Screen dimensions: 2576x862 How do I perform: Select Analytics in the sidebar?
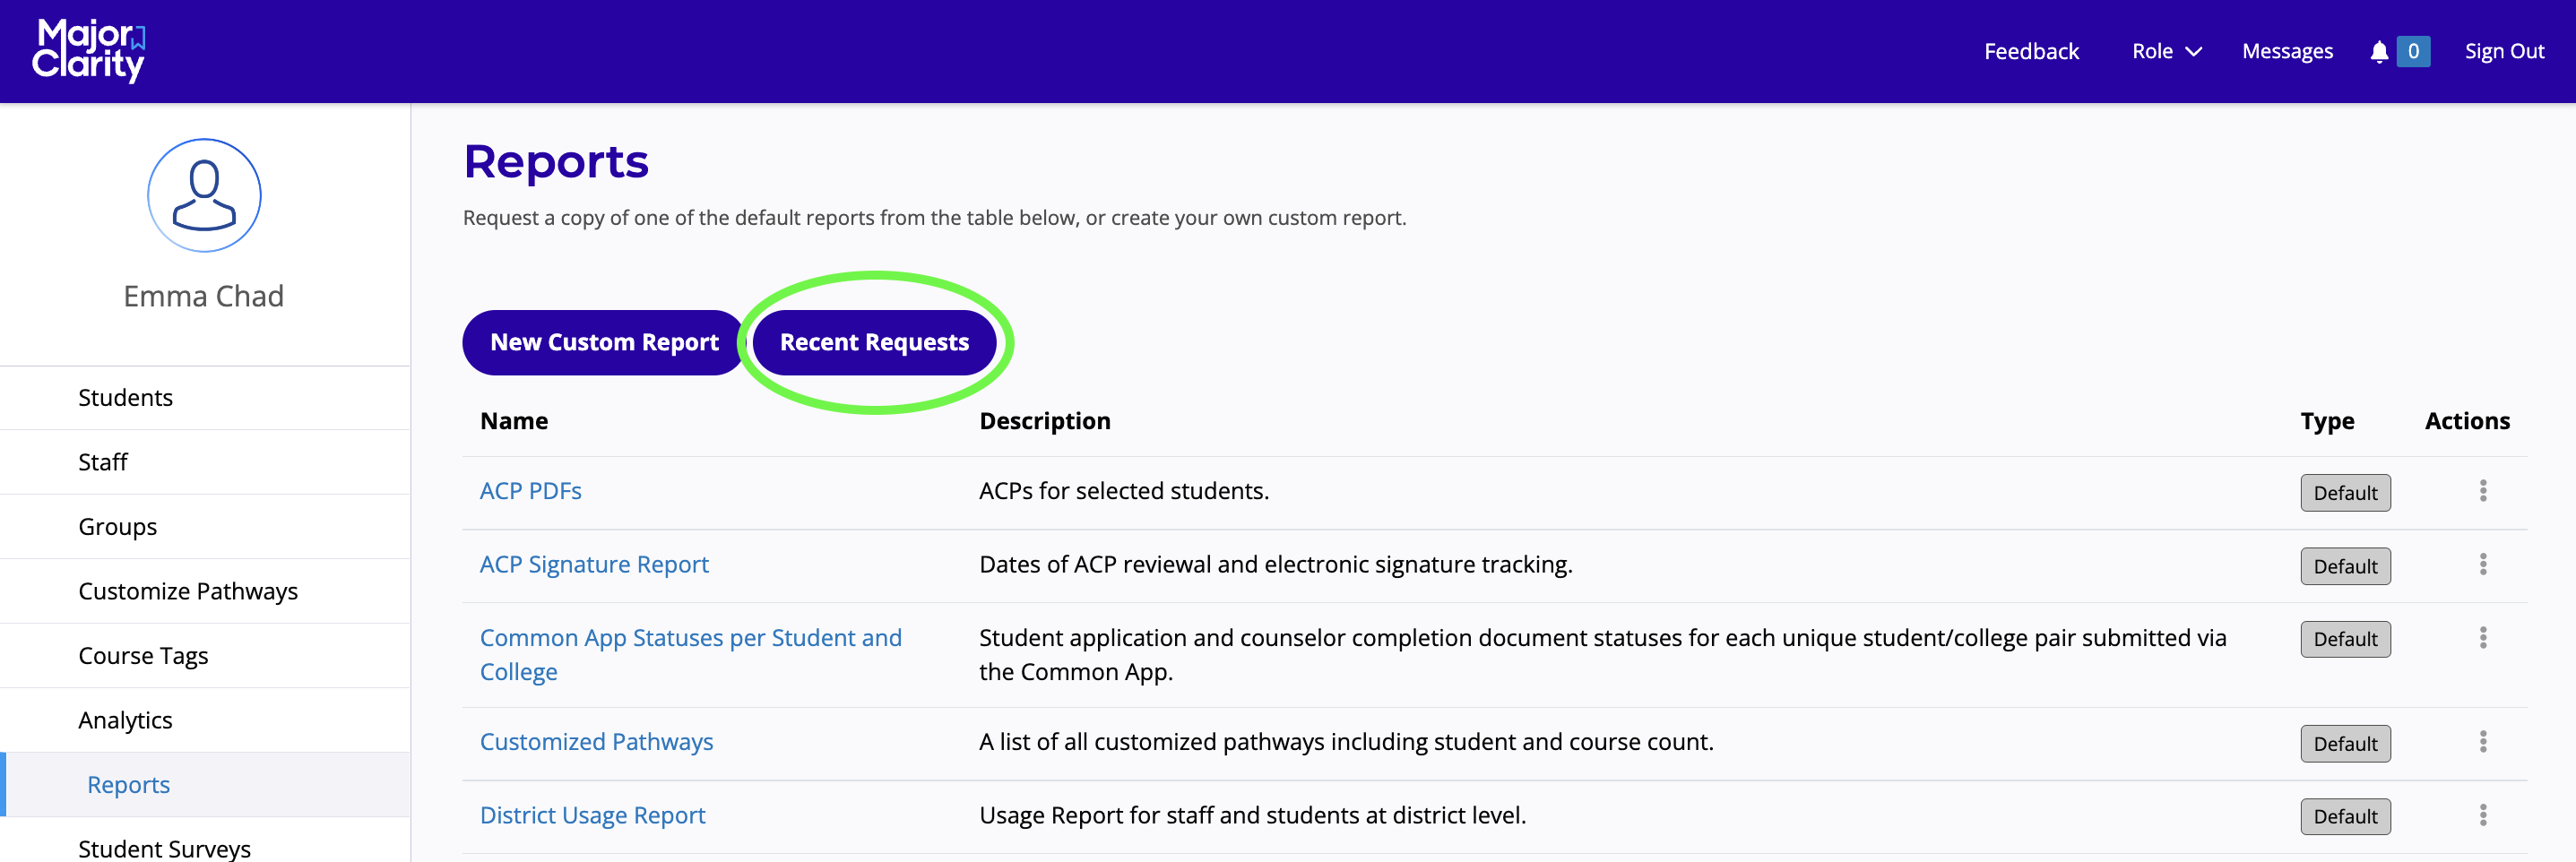click(x=126, y=720)
